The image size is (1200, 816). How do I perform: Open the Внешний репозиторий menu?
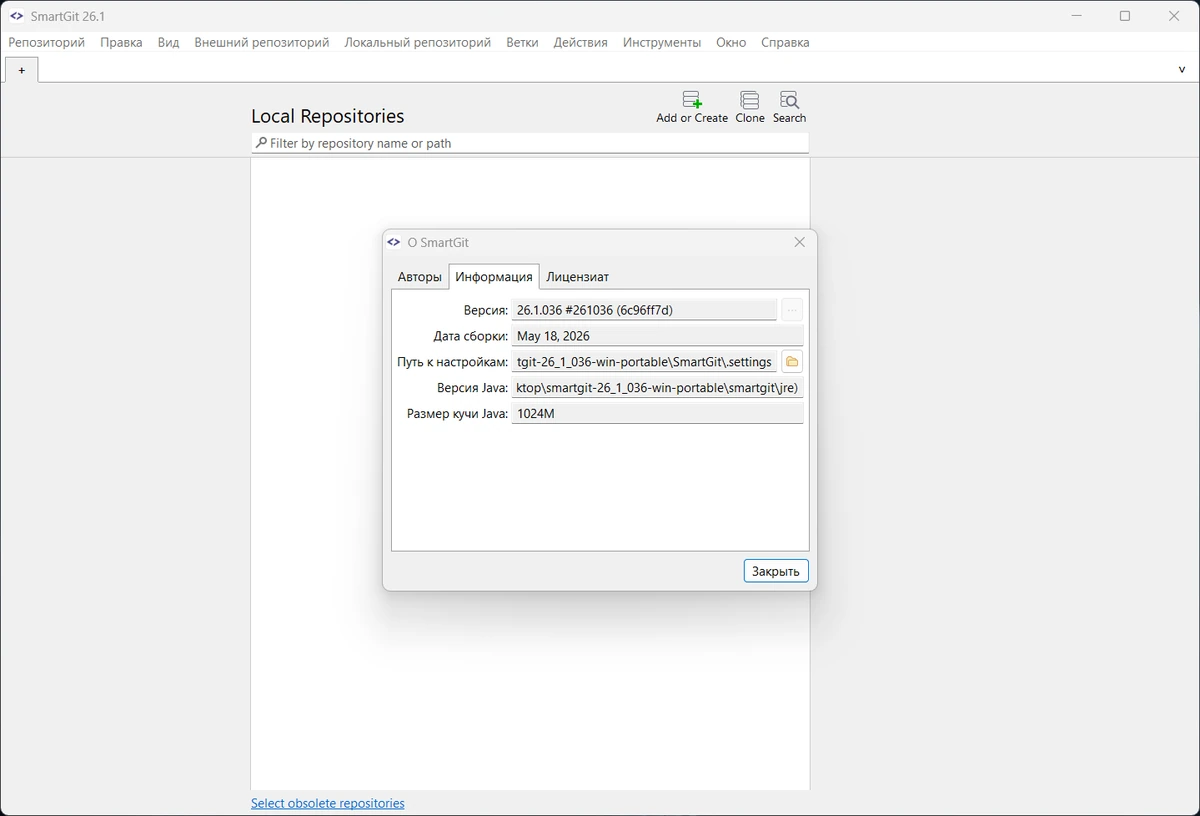tap(262, 42)
